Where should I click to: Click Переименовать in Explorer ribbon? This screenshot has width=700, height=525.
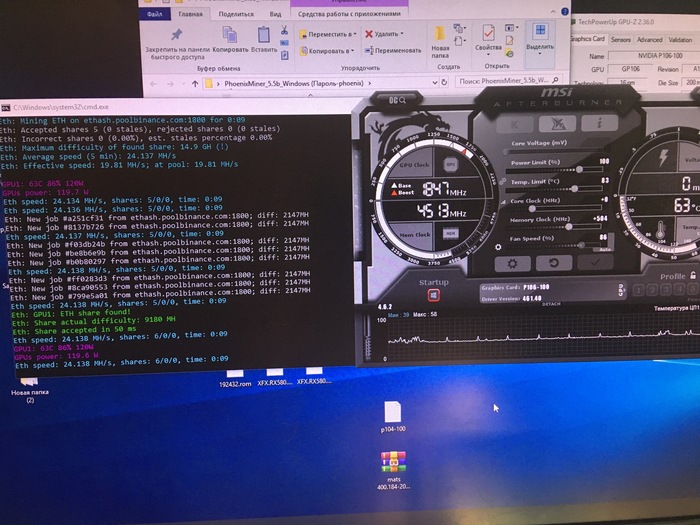point(393,50)
